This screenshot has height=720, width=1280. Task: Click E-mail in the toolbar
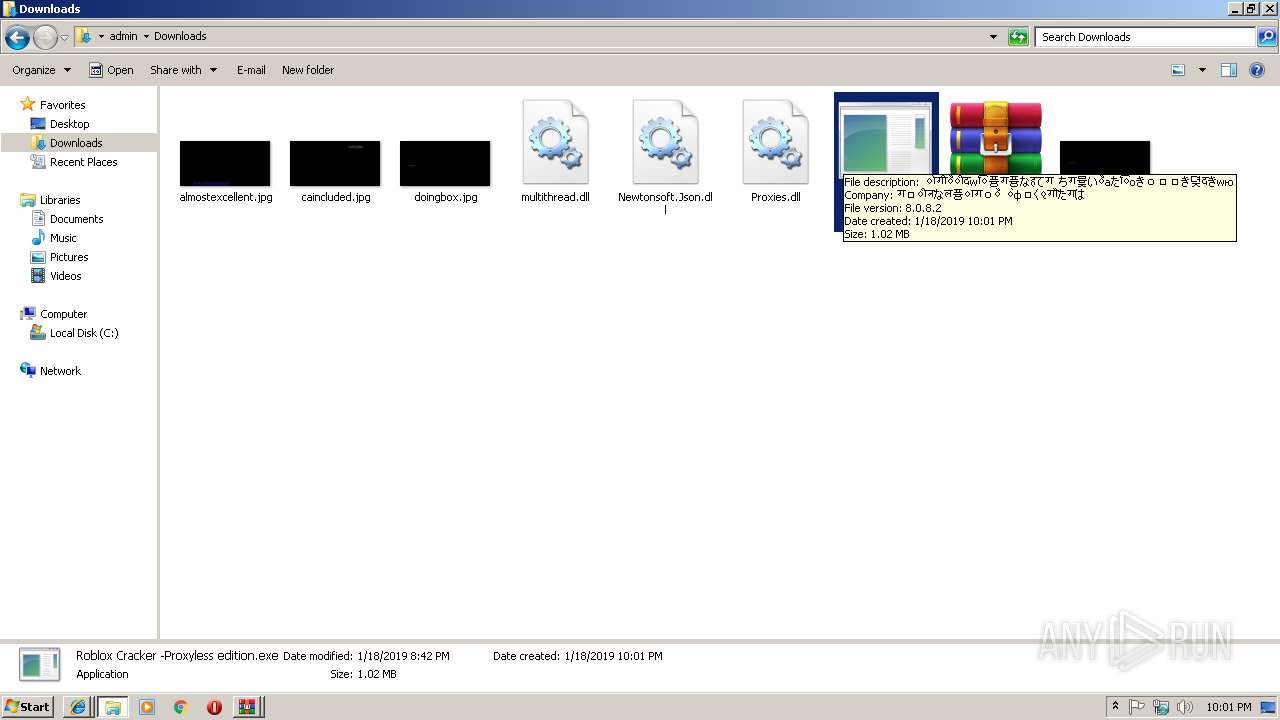click(x=251, y=70)
